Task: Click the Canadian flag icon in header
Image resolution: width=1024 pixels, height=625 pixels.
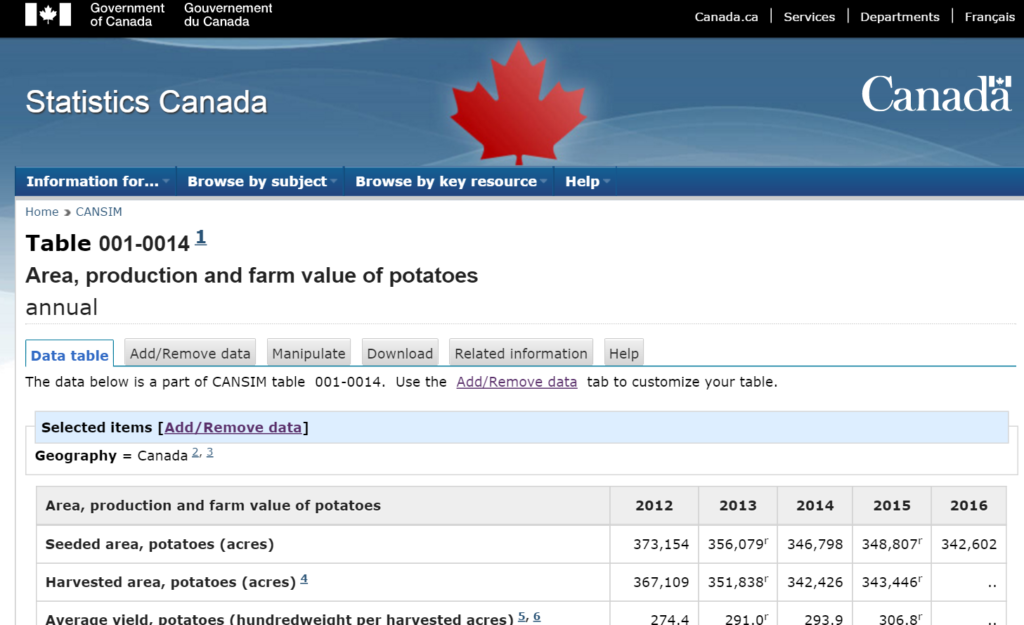Action: (47, 15)
